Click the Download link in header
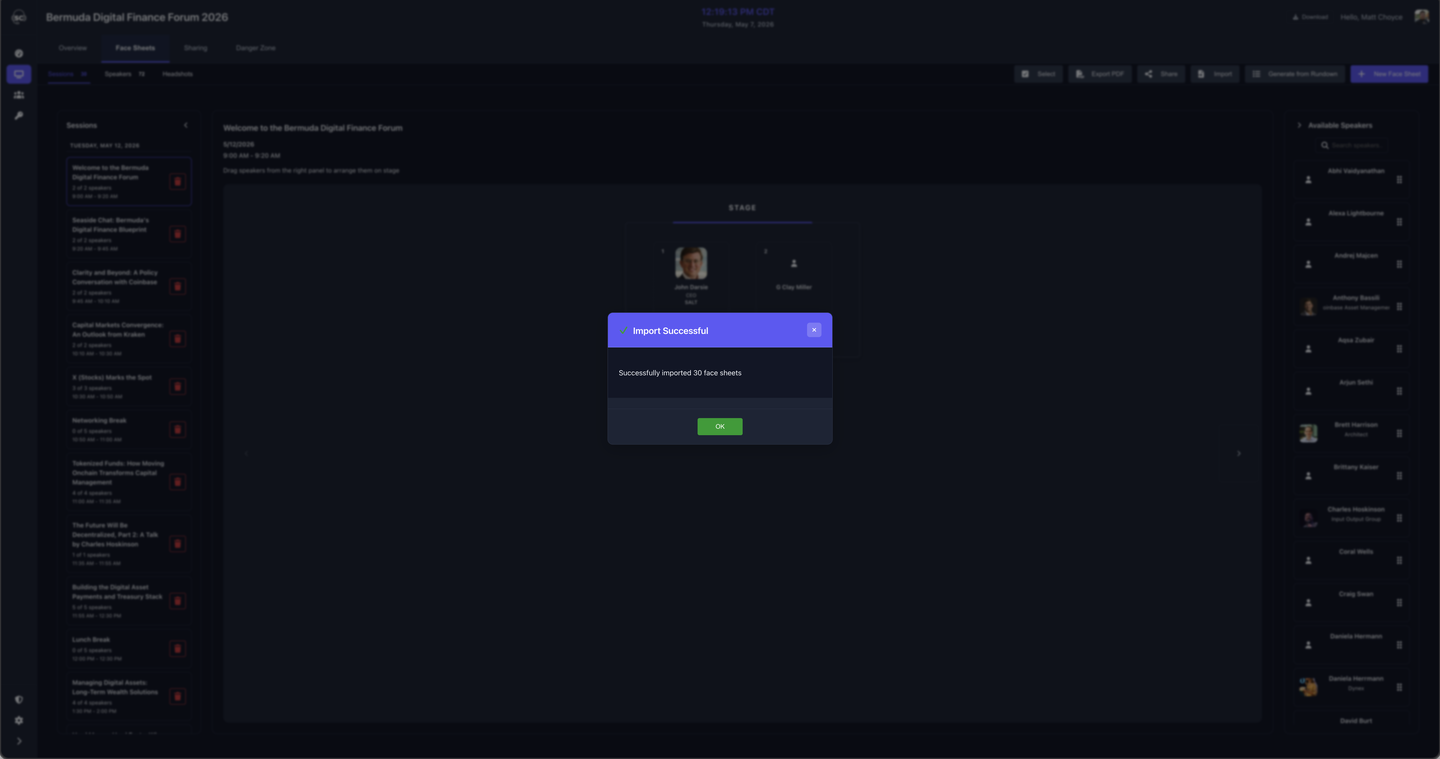 1310,17
